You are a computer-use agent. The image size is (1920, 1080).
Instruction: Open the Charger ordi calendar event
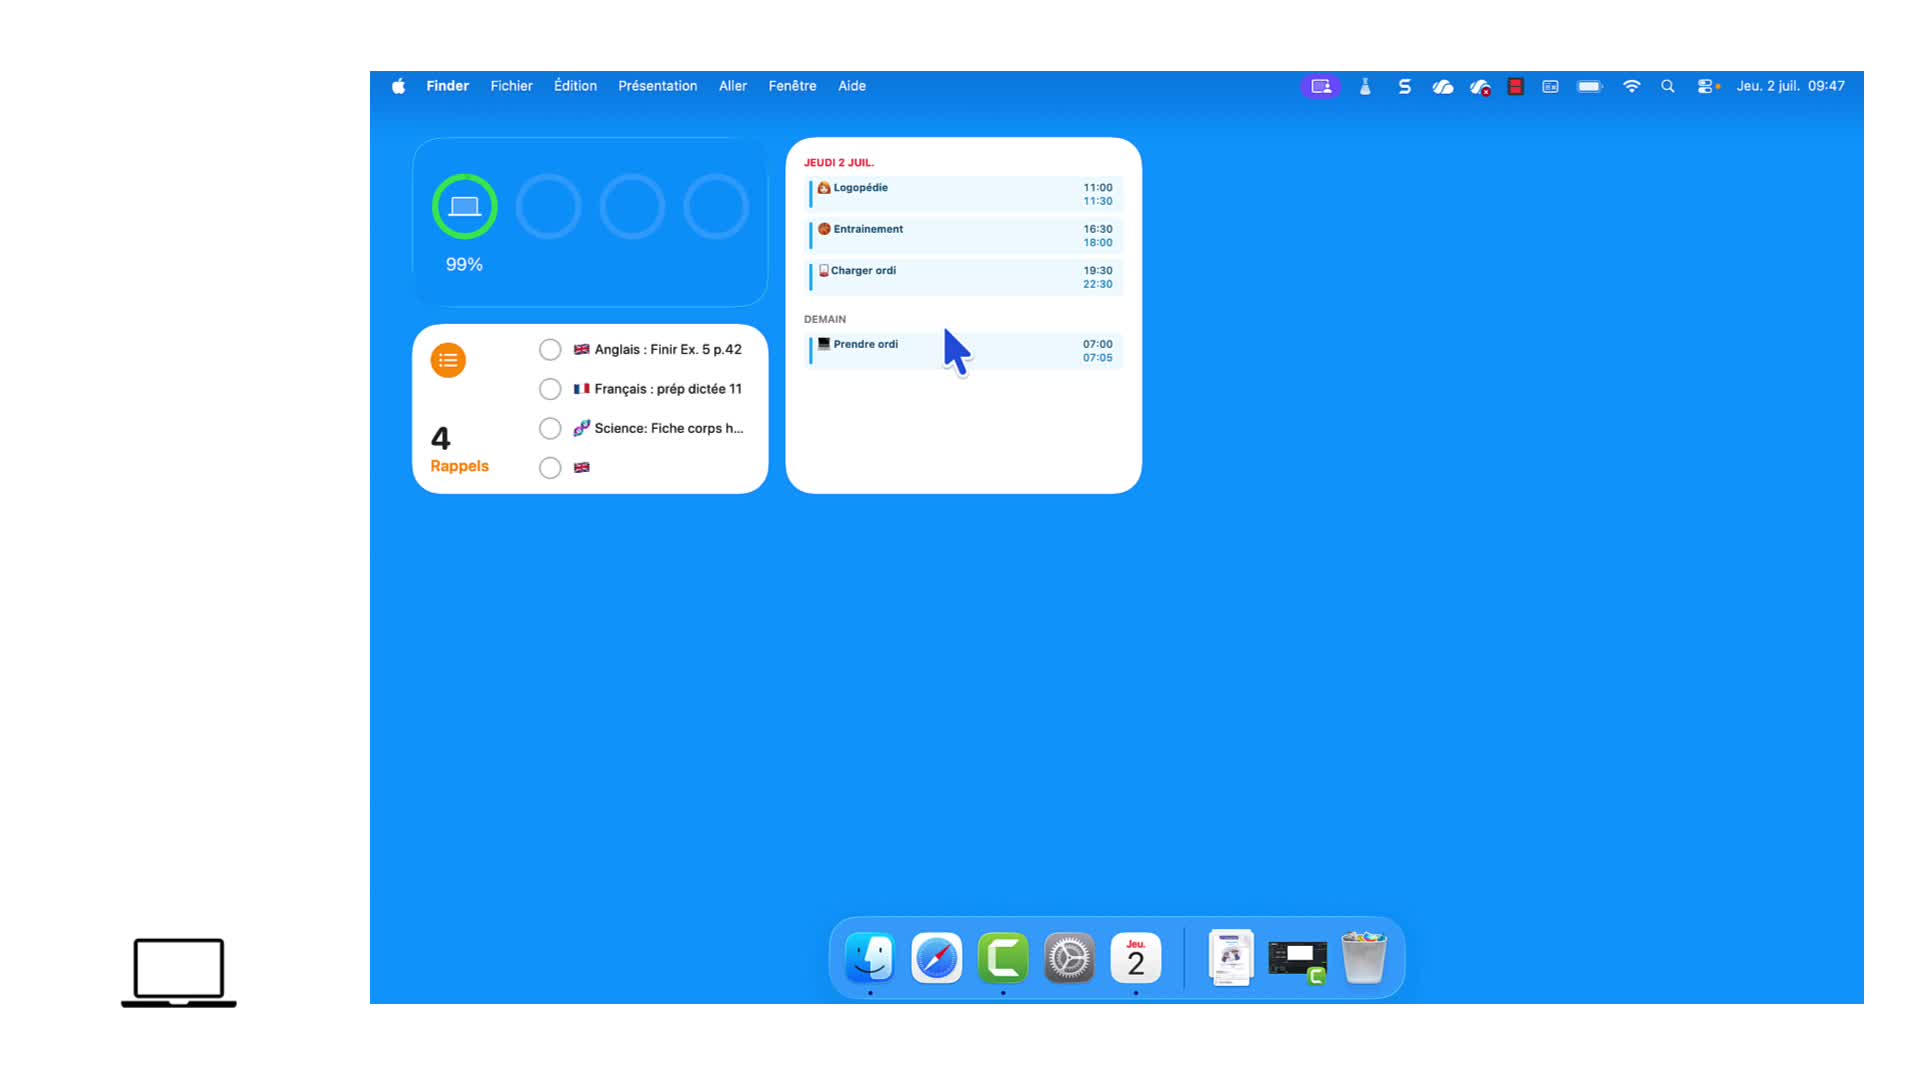[965, 277]
